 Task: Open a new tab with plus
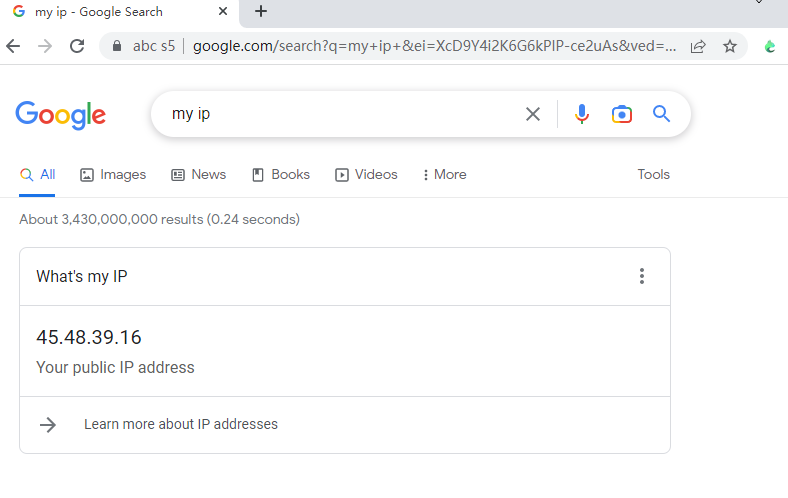click(261, 11)
